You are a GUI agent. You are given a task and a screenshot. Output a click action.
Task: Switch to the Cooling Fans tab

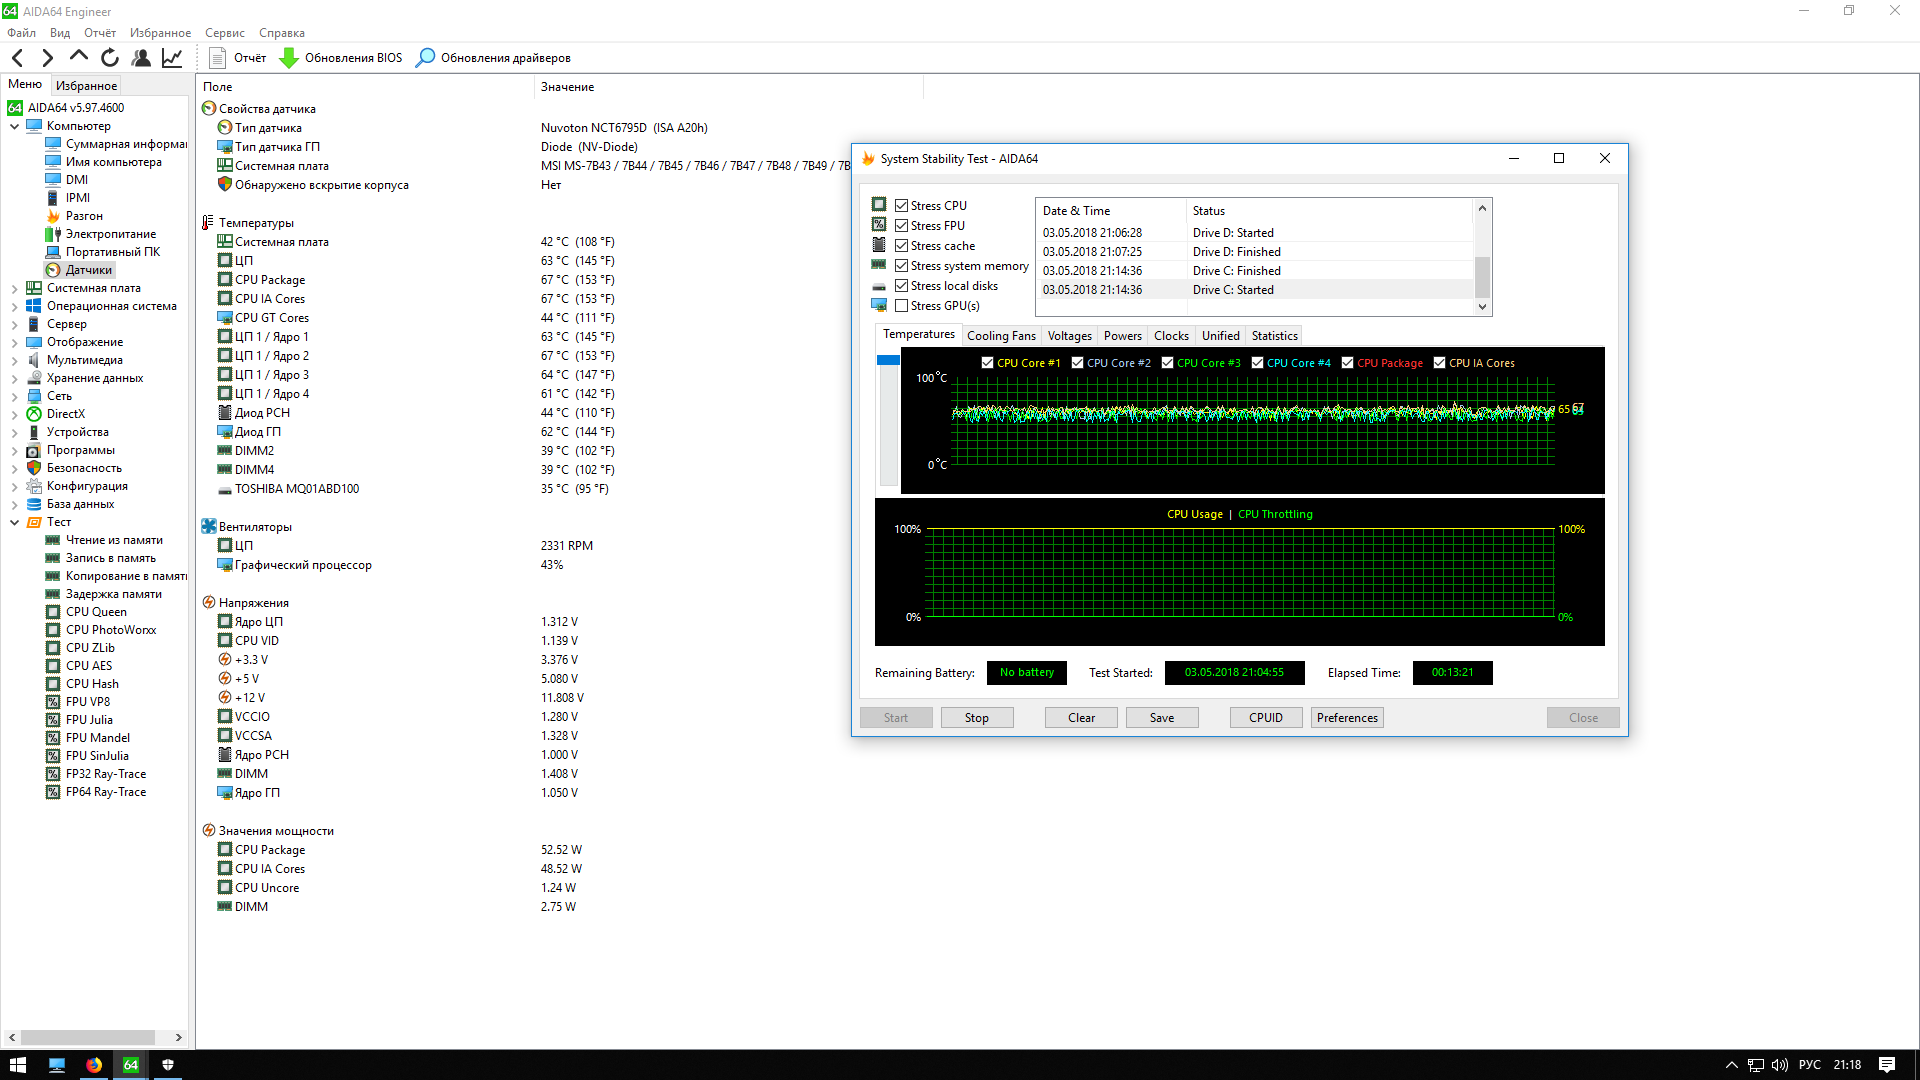pyautogui.click(x=1001, y=336)
